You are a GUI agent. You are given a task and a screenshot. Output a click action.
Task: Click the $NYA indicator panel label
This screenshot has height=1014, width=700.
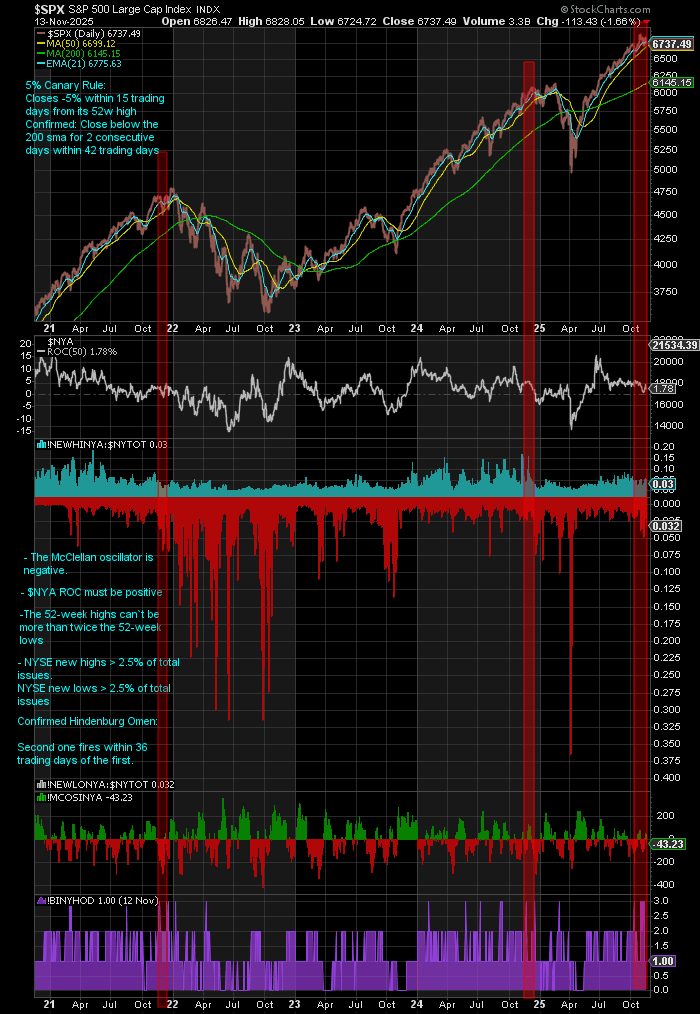point(59,341)
